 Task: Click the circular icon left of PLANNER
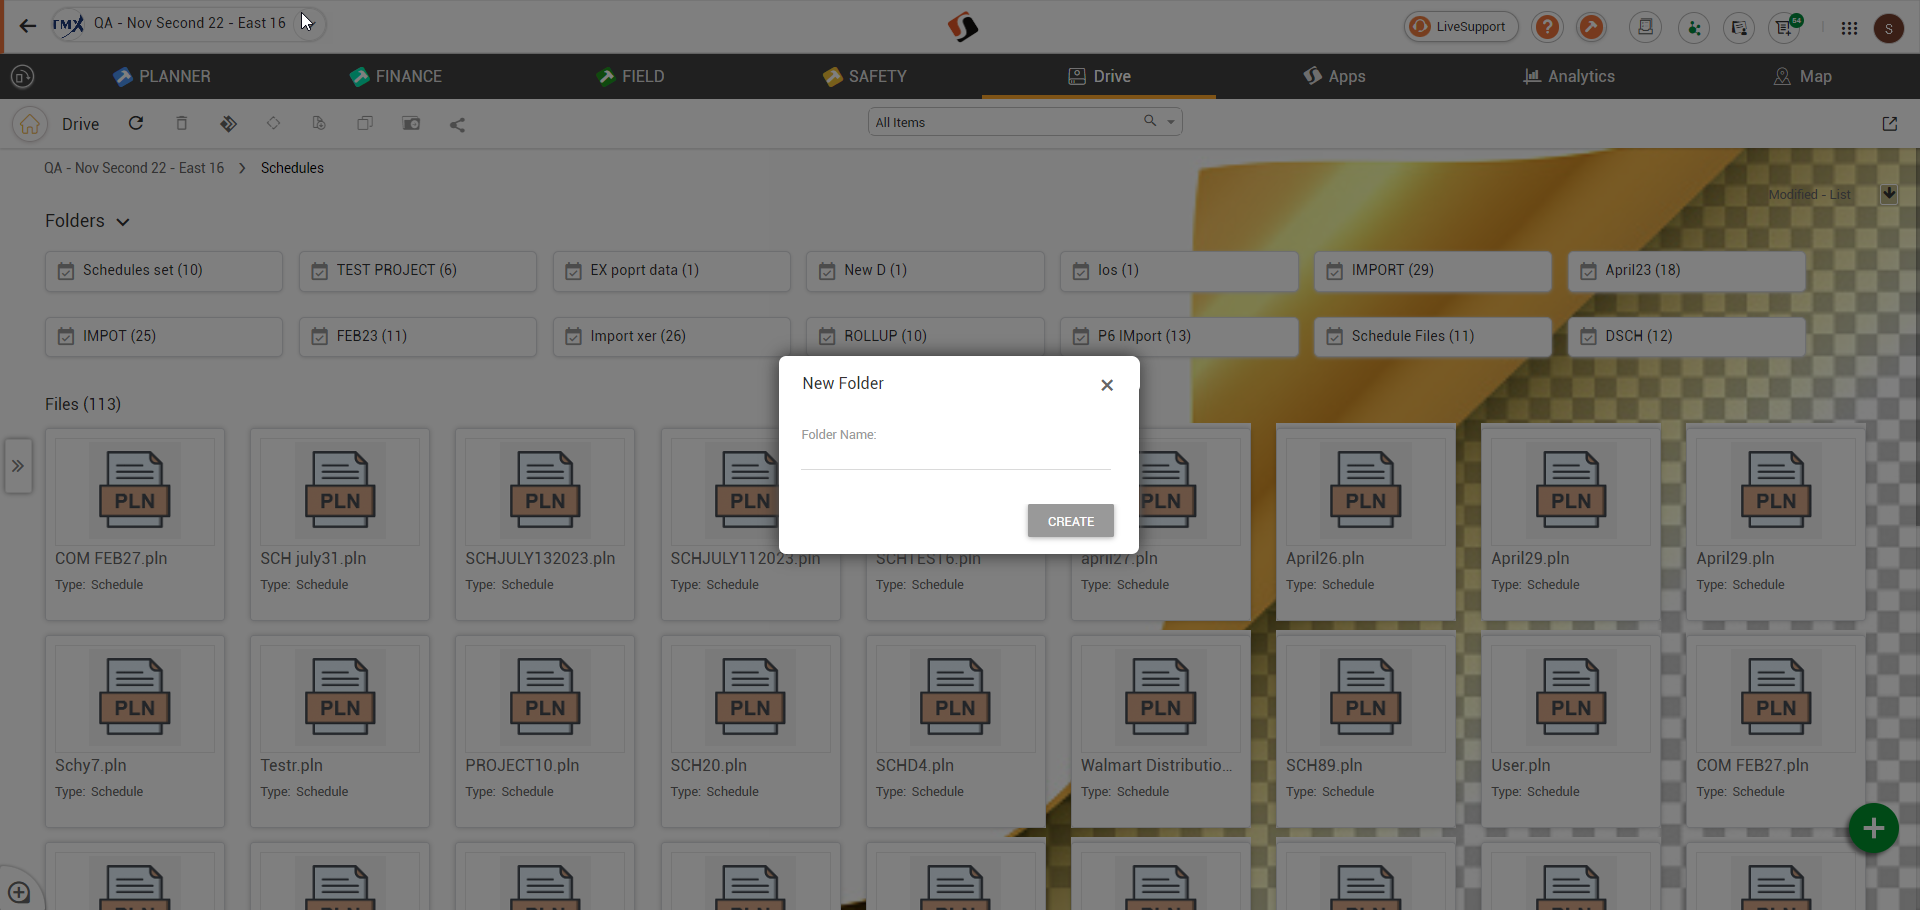tap(22, 76)
